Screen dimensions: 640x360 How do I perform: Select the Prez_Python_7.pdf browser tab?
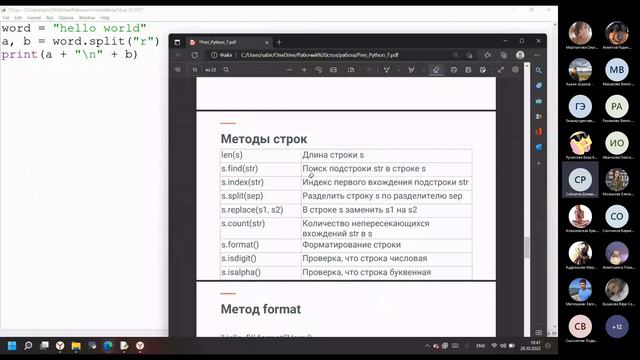(x=229, y=42)
